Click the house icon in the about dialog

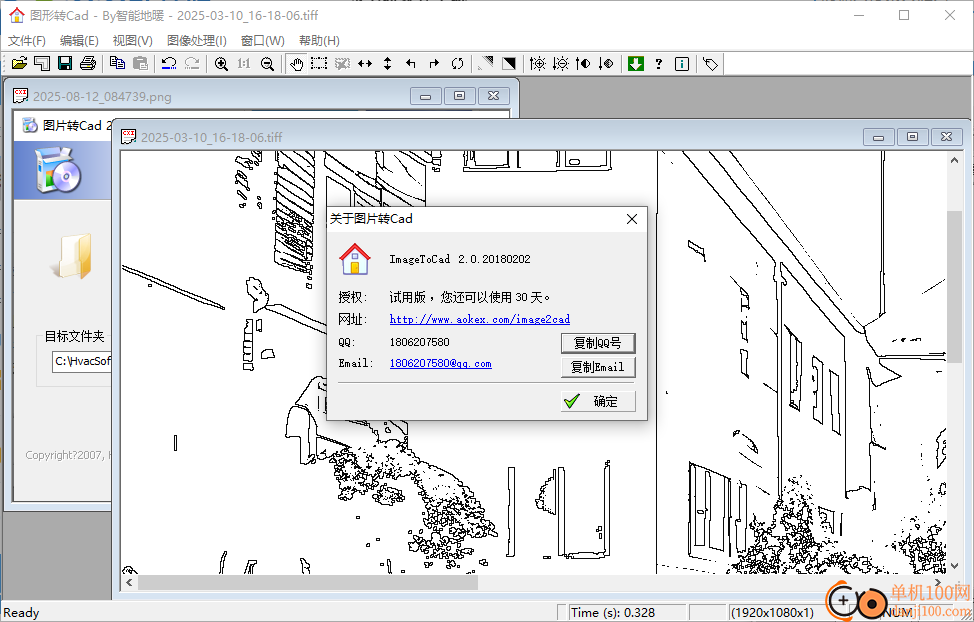pos(355,259)
